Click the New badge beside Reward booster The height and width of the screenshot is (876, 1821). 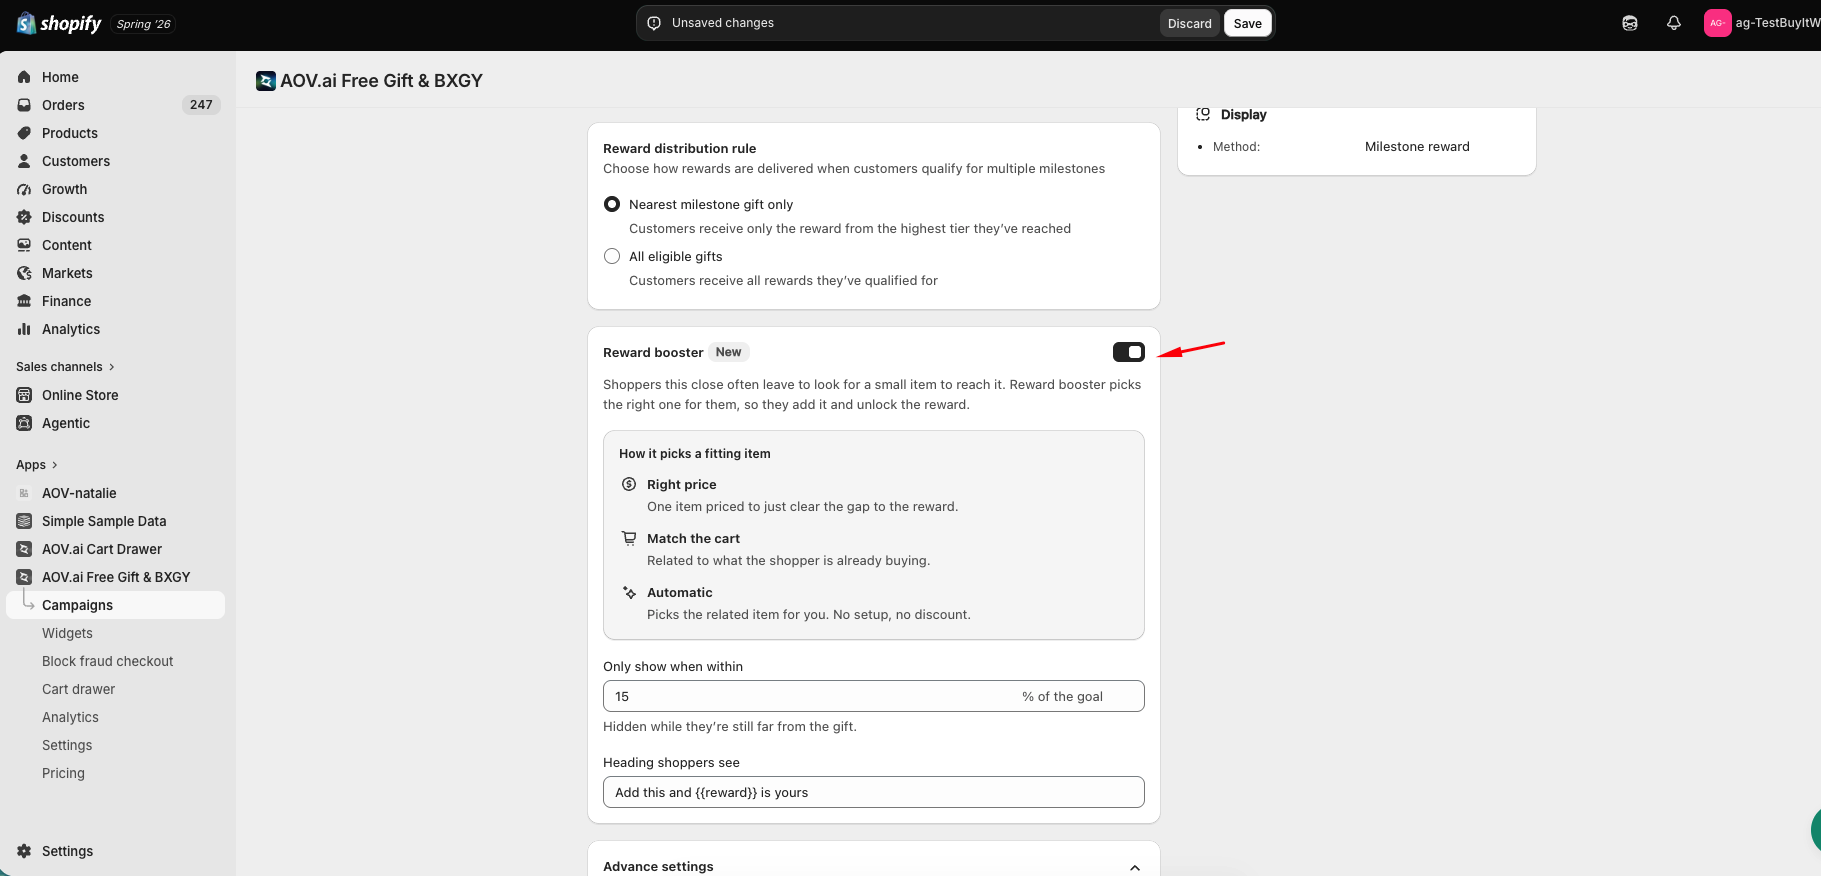(x=729, y=352)
